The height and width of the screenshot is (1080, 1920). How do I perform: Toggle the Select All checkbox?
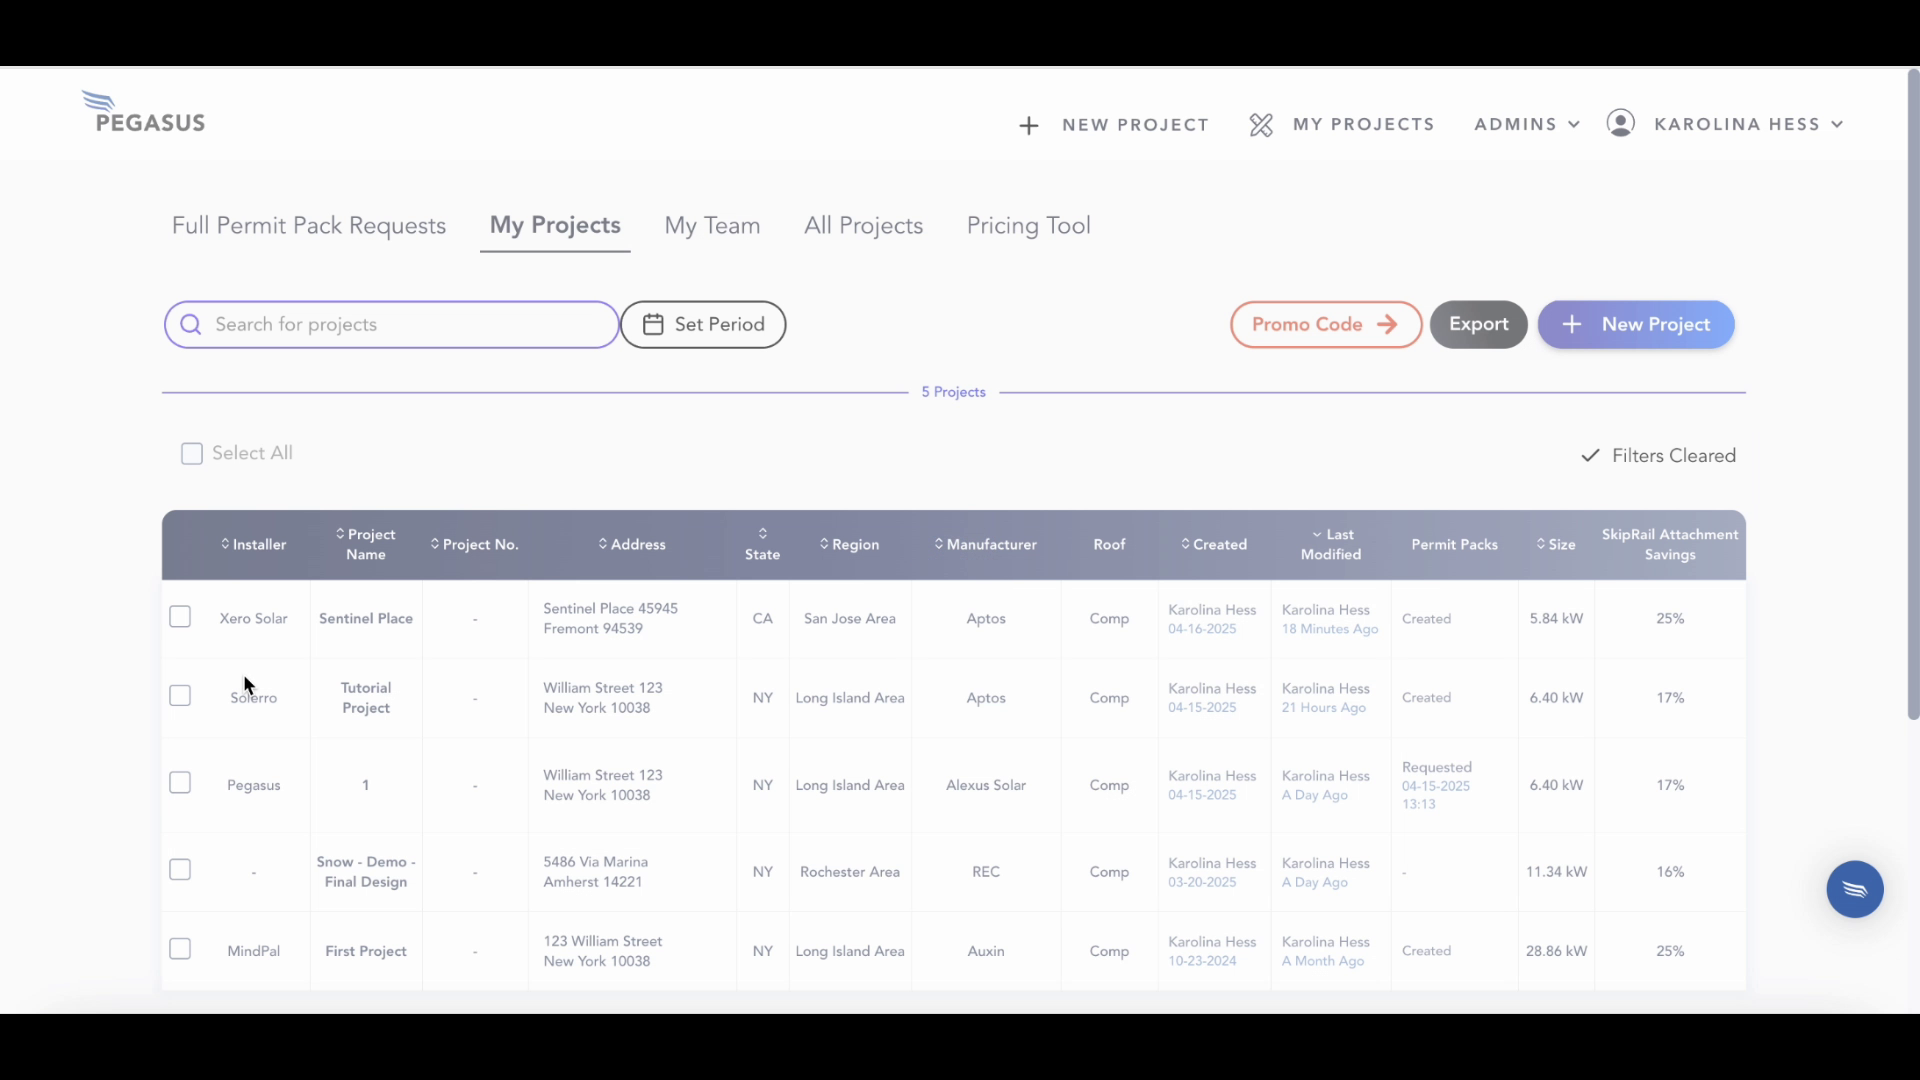tap(192, 454)
